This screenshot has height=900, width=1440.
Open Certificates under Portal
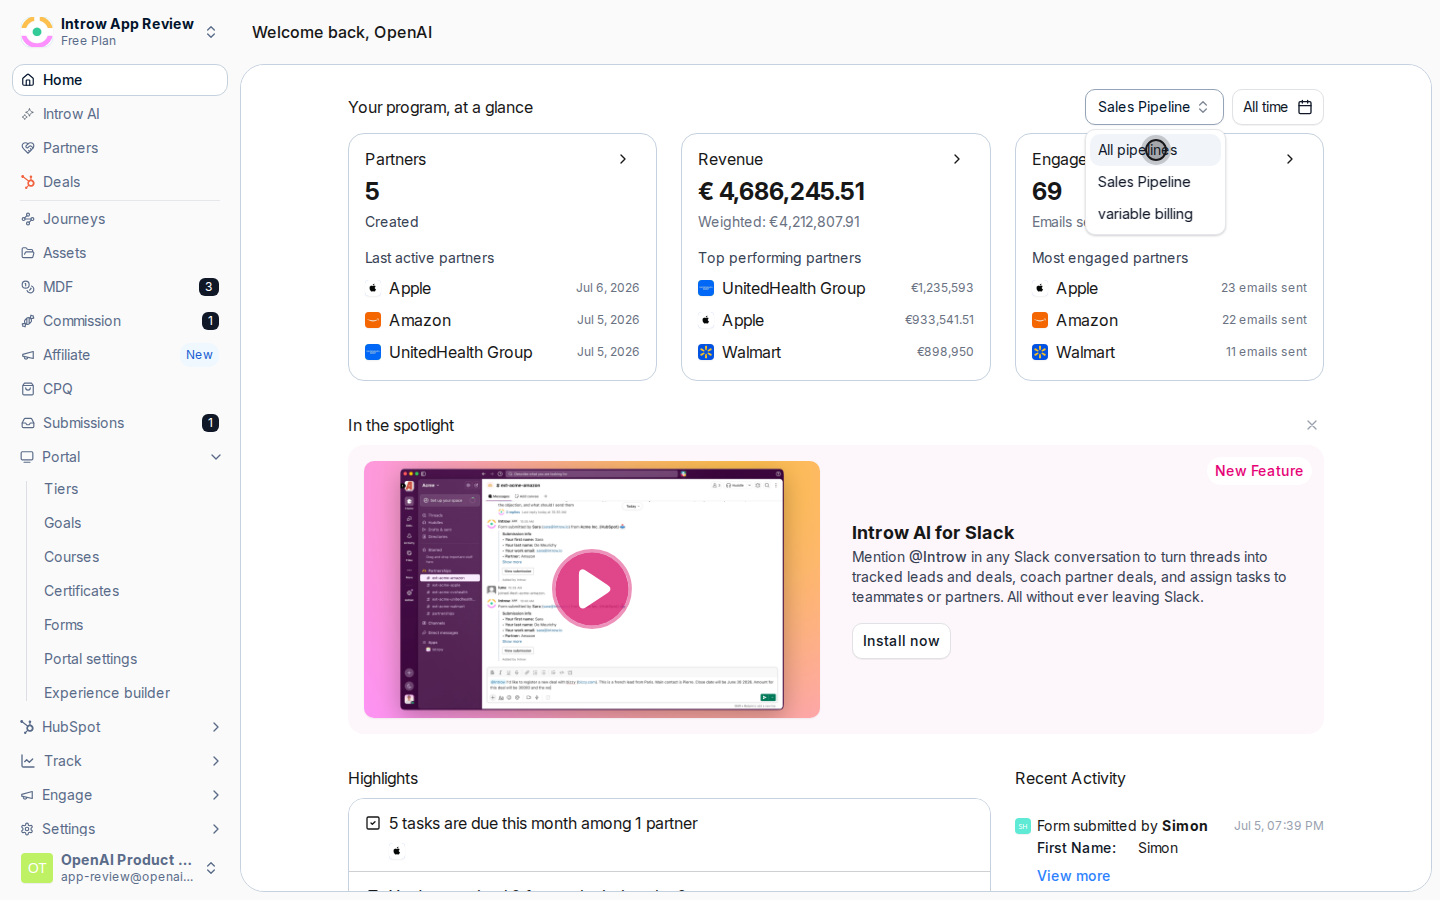coord(82,591)
